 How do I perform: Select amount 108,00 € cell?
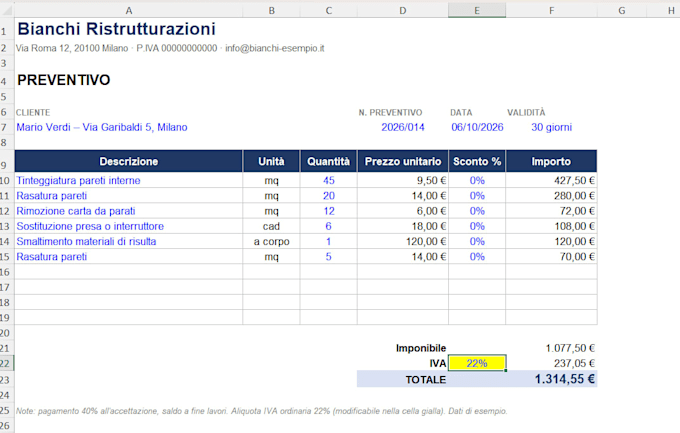(551, 226)
